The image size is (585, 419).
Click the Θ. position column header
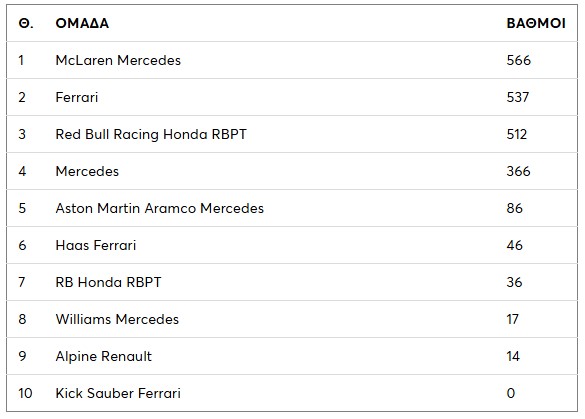click(26, 24)
